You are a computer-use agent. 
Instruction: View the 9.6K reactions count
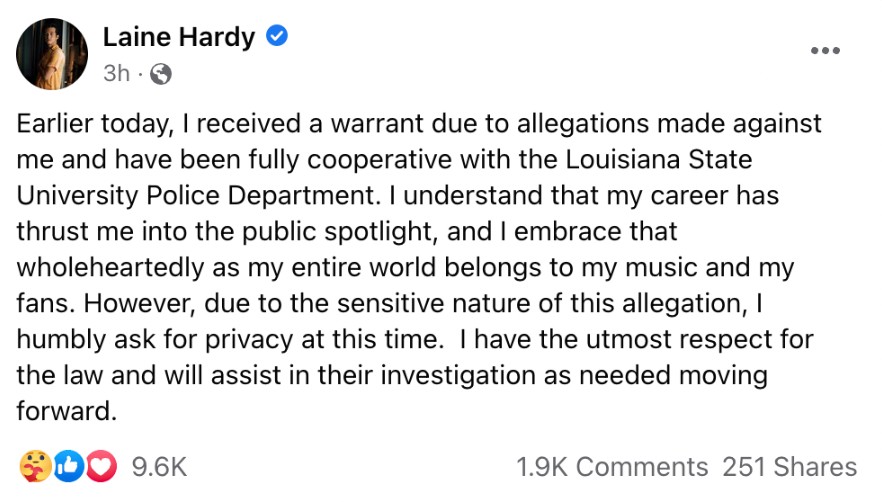[x=159, y=467]
